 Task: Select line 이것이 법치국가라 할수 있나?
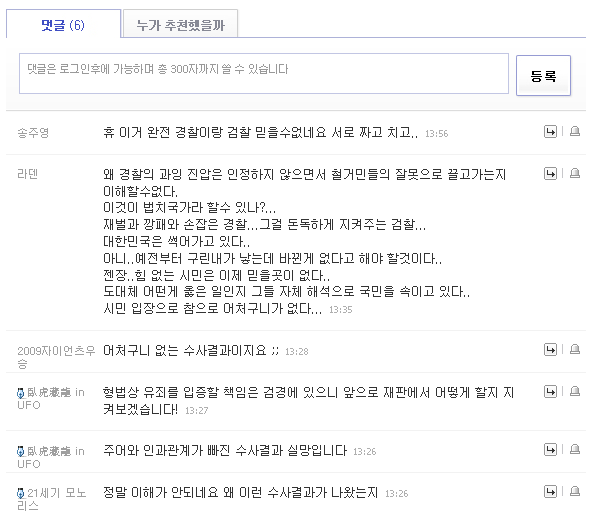(x=189, y=208)
